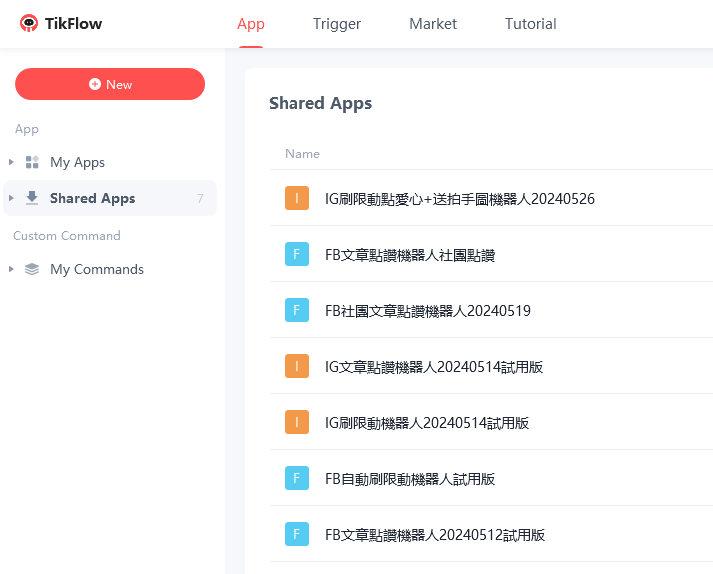Select My Commands in the sidebar

pyautogui.click(x=97, y=269)
